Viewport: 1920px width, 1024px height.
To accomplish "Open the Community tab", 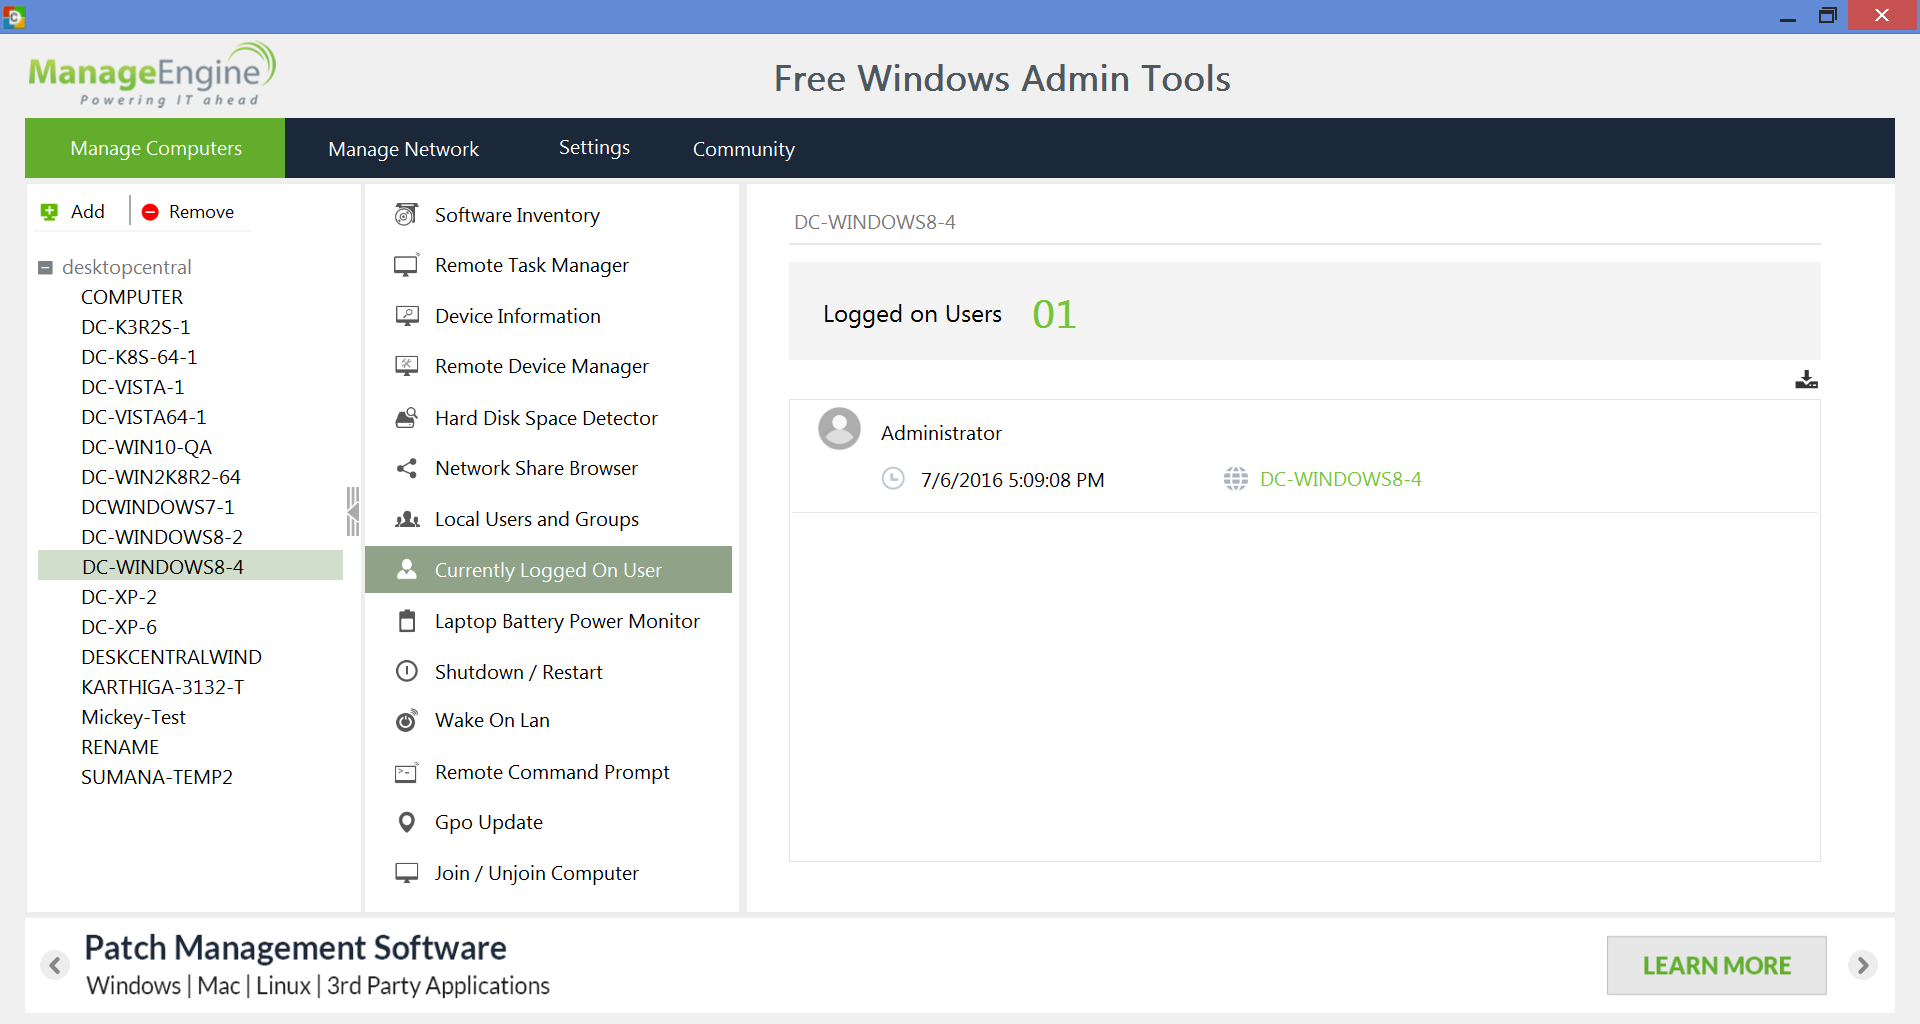I will (x=743, y=149).
